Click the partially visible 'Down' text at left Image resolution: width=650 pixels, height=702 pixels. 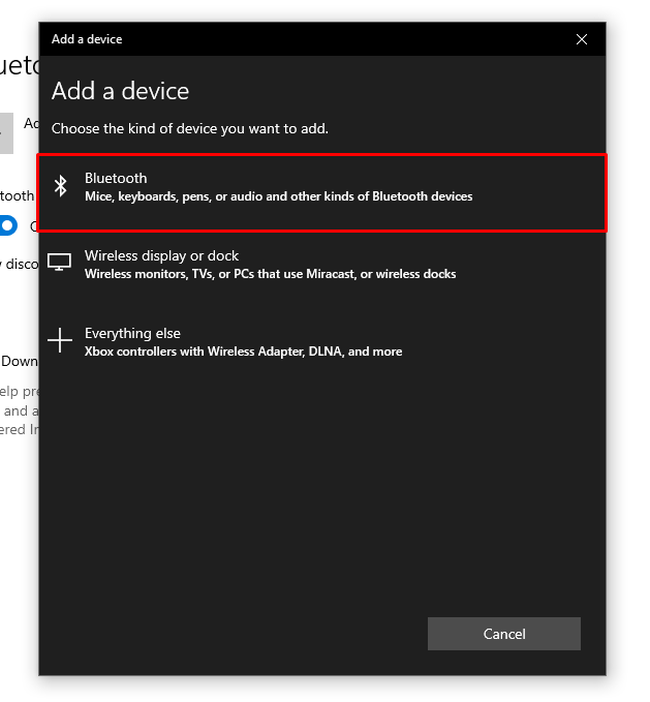(18, 361)
